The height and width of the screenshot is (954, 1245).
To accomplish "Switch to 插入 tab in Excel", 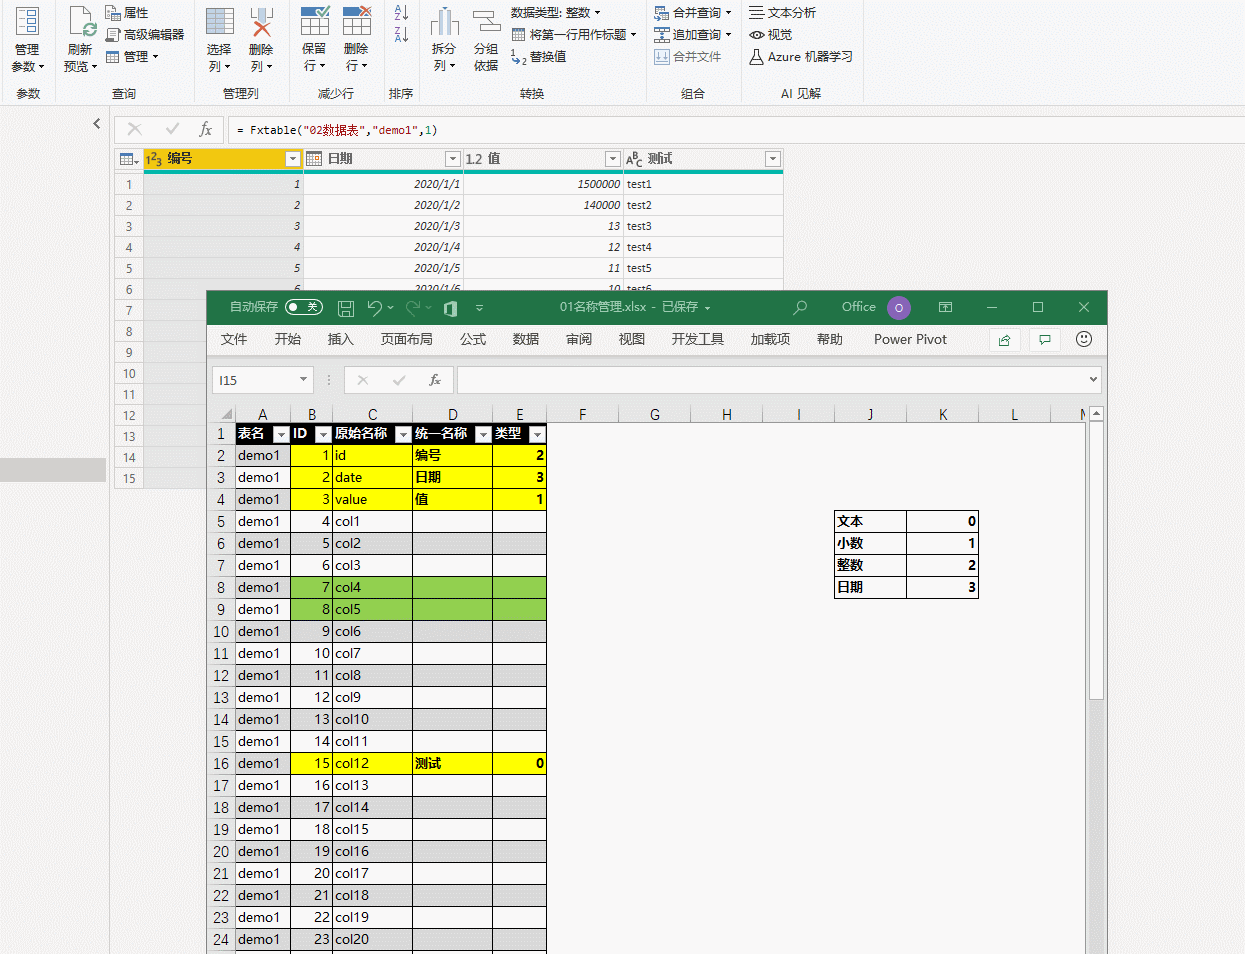I will point(341,340).
